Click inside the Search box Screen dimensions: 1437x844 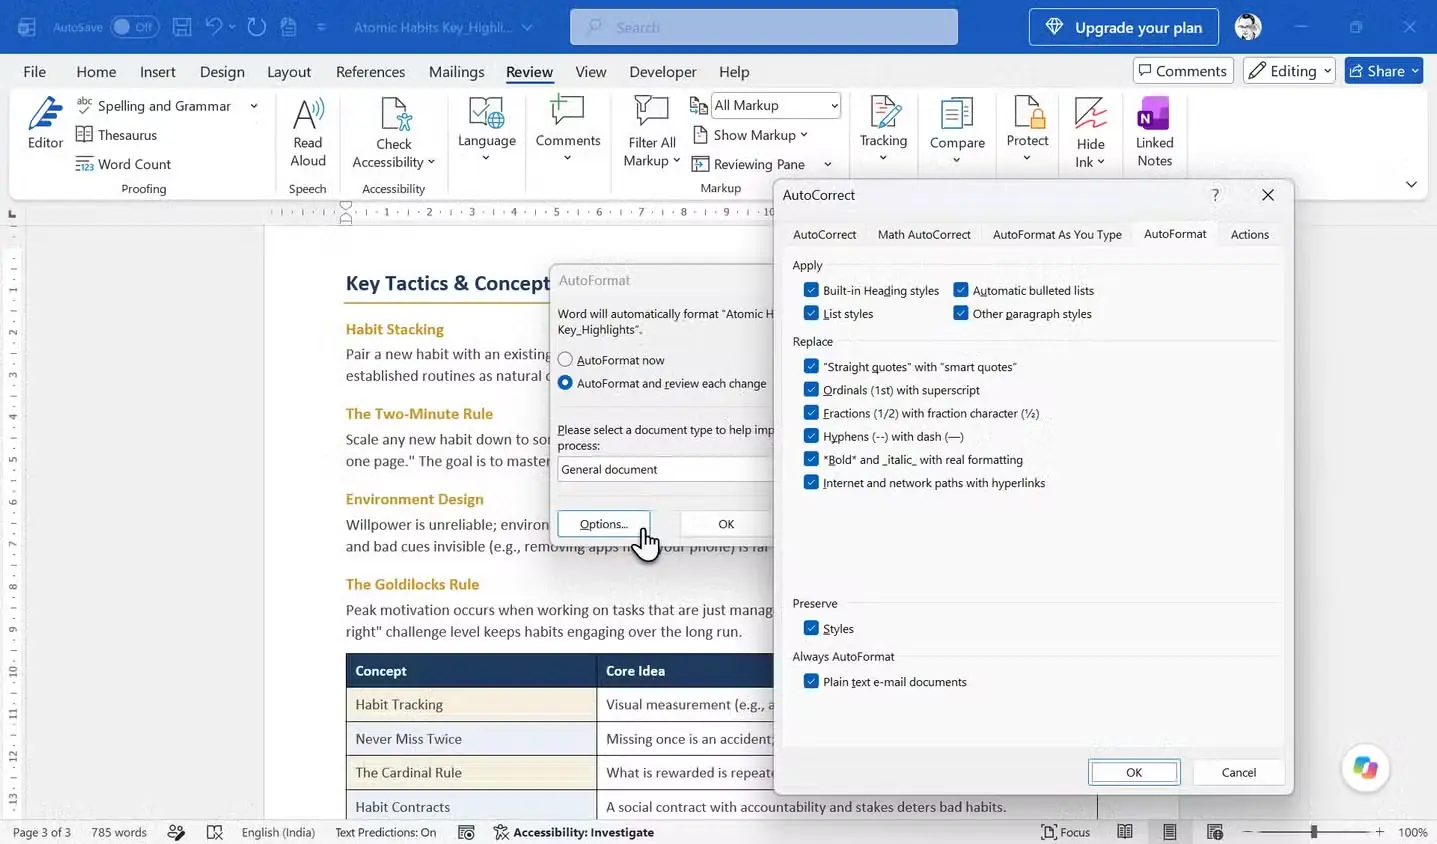(x=764, y=27)
